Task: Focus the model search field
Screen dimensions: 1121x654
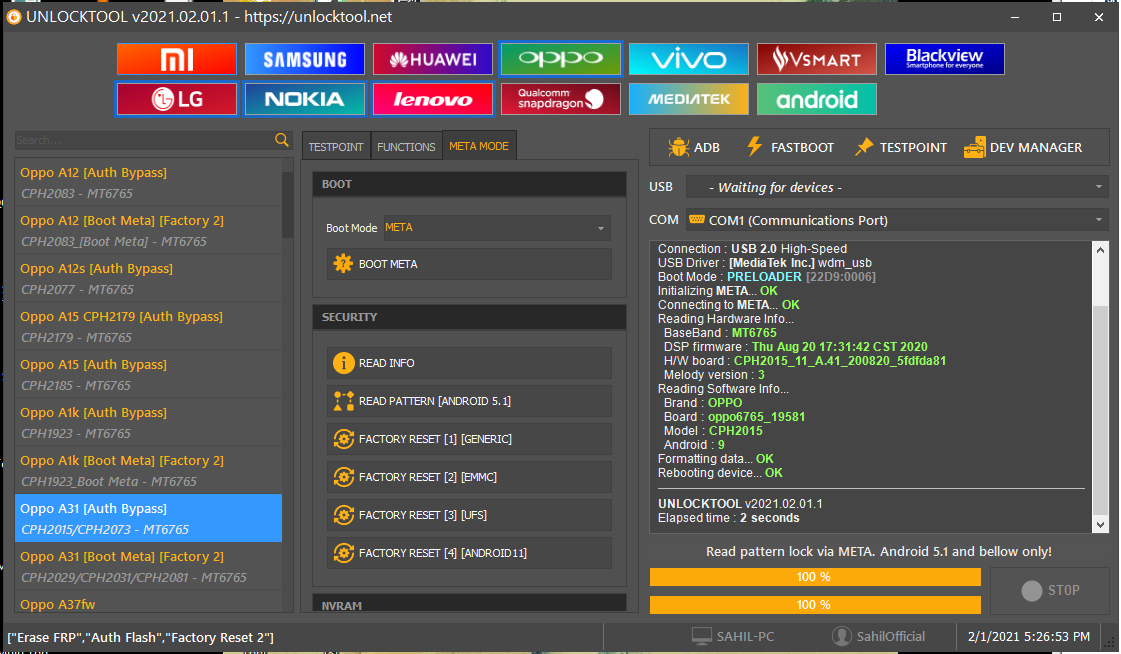Action: (143, 140)
